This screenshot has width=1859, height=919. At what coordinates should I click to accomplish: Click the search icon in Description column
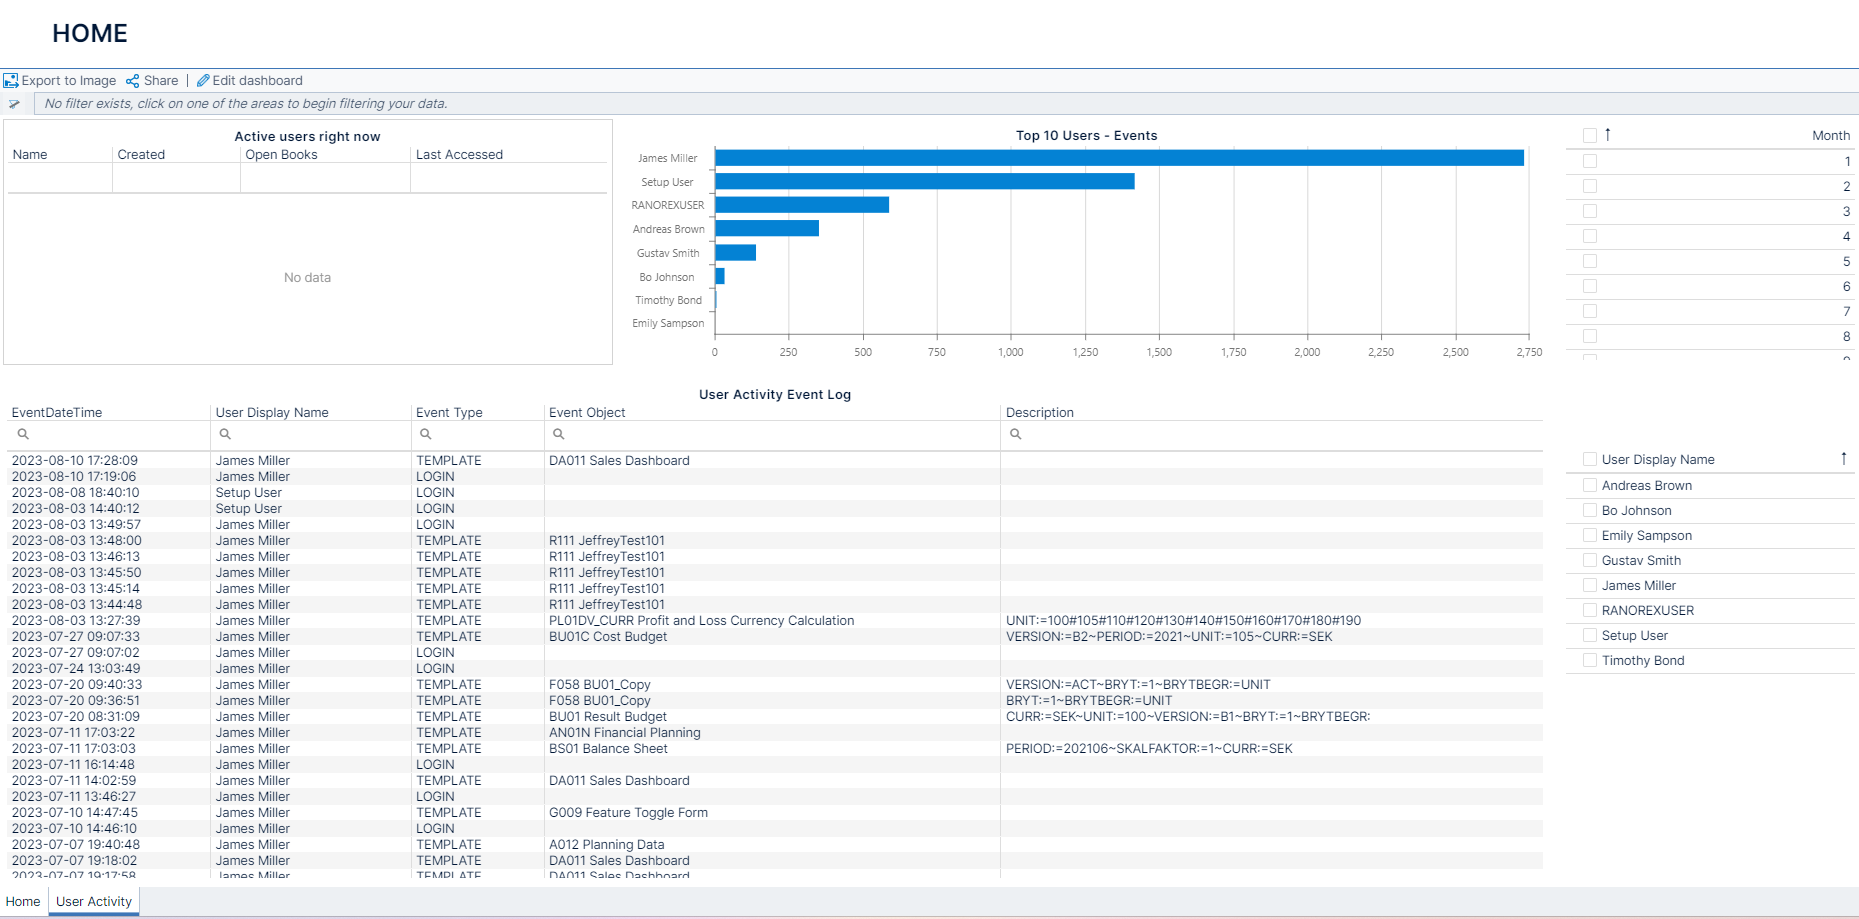[x=1016, y=433]
